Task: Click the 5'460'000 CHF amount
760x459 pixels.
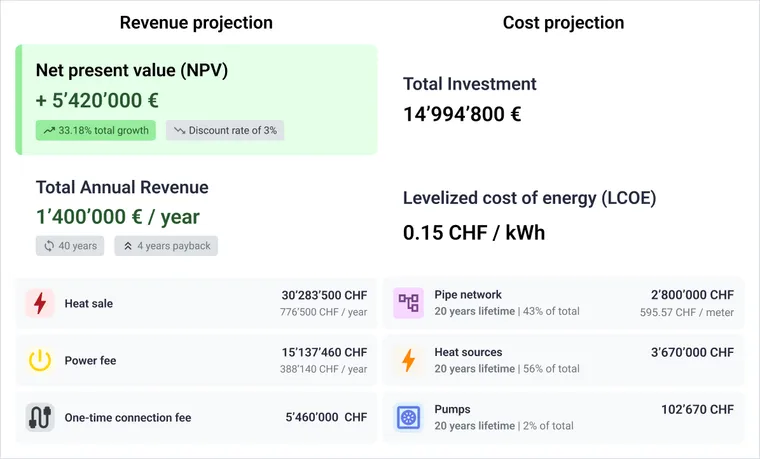Action: (326, 417)
